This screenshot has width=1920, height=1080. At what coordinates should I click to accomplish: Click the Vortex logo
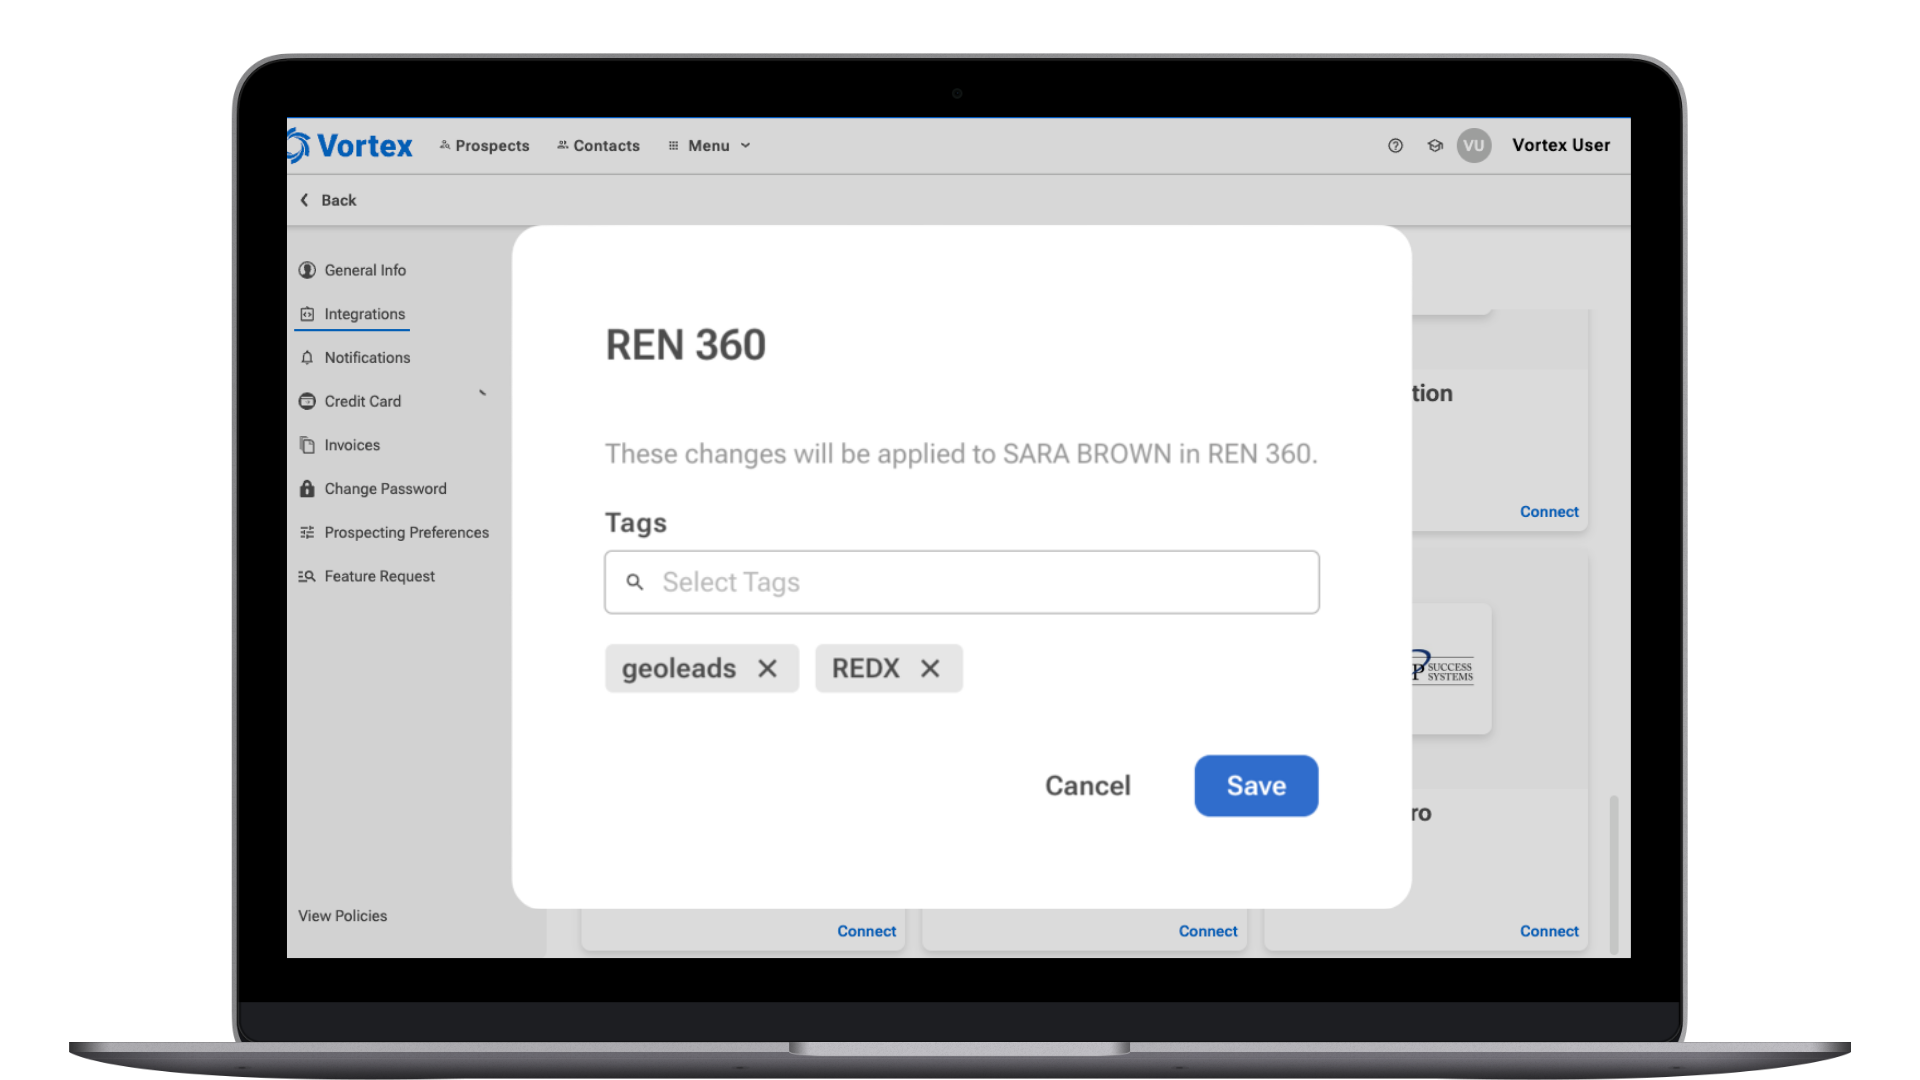tap(350, 146)
